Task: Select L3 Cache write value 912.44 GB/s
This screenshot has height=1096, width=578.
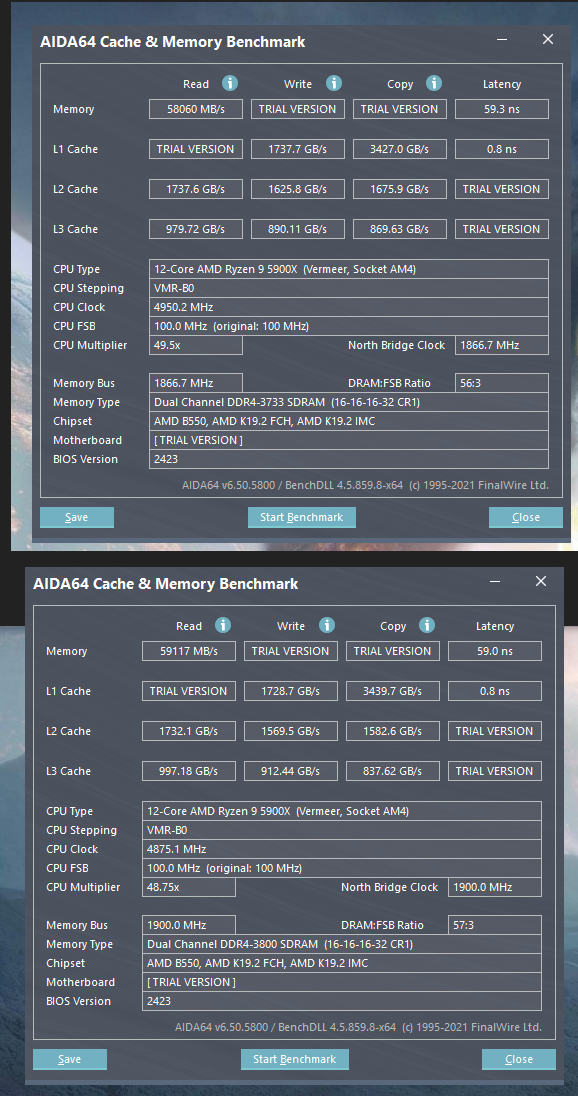Action: (x=291, y=770)
